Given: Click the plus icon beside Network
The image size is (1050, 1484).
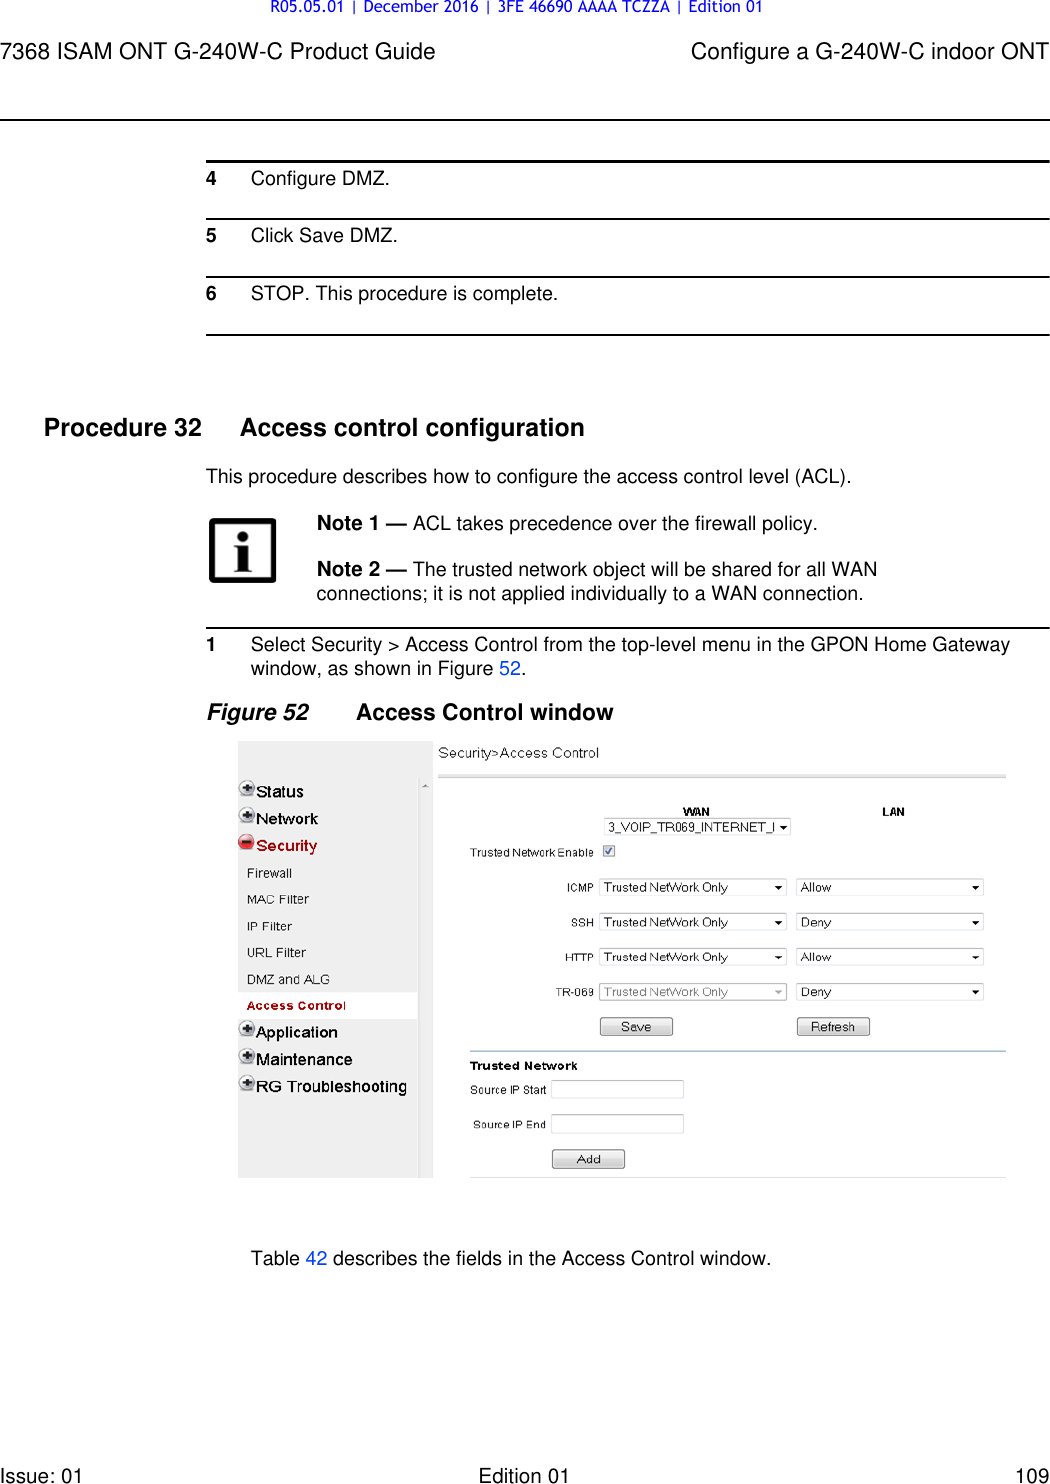Looking at the screenshot, I should [x=246, y=817].
